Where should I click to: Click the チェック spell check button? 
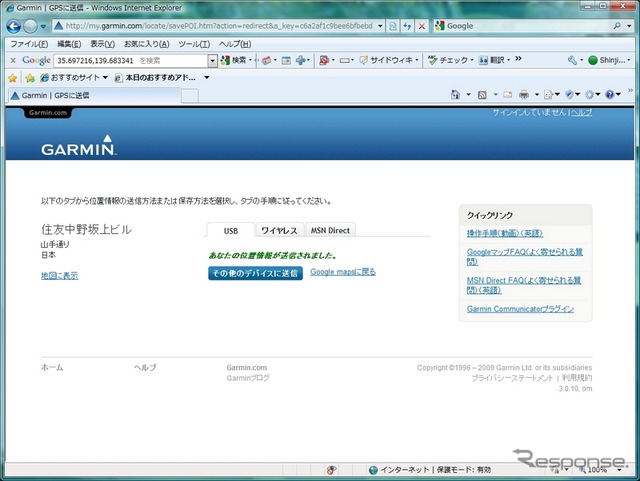[450, 60]
